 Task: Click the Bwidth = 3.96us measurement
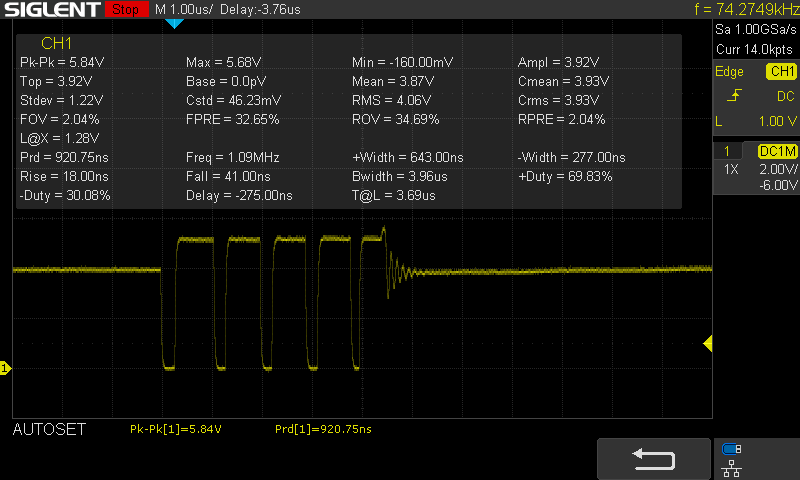(400, 176)
